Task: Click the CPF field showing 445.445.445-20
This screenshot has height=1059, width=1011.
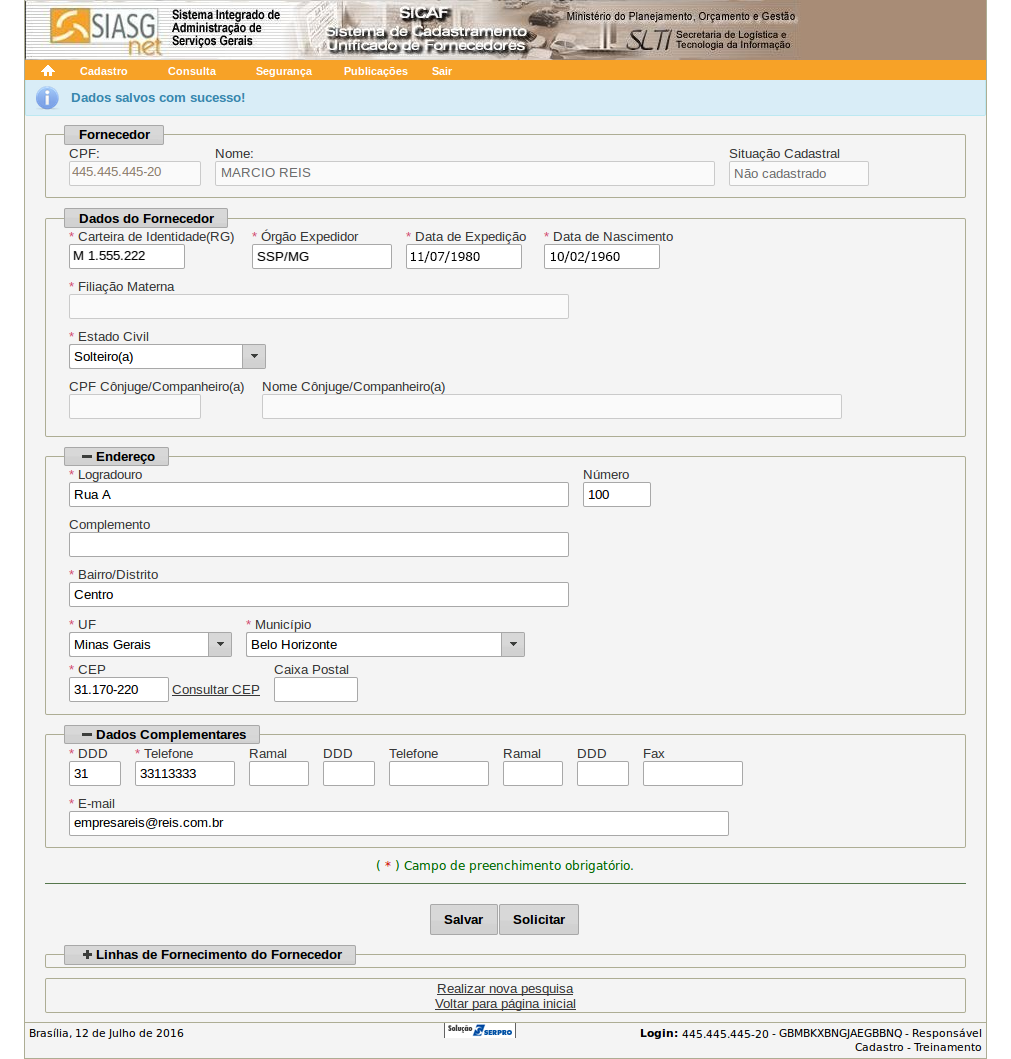Action: (135, 173)
